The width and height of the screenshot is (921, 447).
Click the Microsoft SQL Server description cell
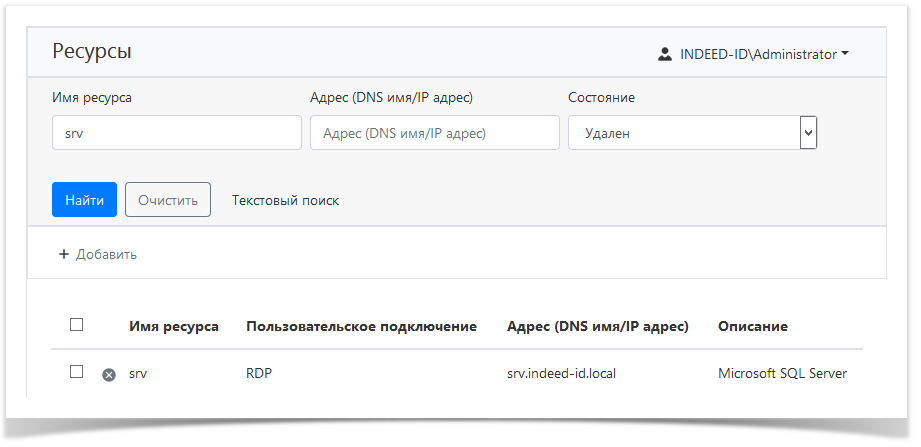click(x=782, y=374)
